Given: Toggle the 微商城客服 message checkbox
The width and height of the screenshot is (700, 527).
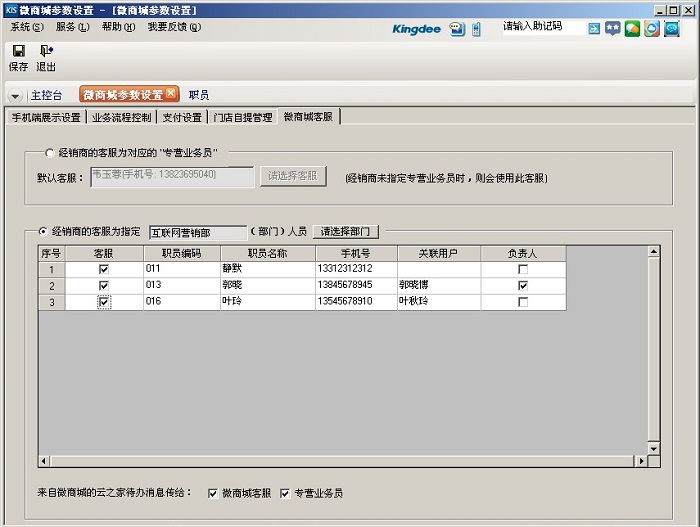Looking at the screenshot, I should click(213, 493).
